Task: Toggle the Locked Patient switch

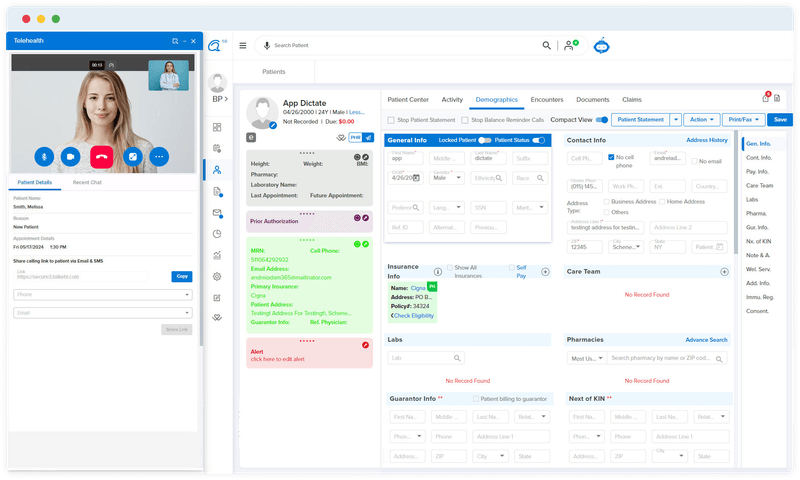Action: click(484, 140)
